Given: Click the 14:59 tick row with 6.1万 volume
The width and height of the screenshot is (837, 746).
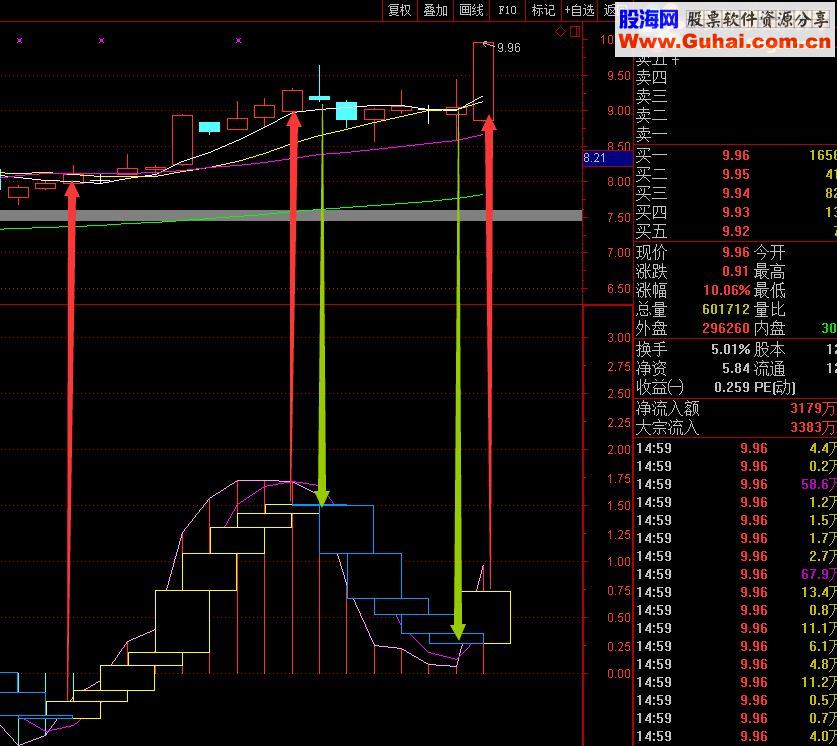Looking at the screenshot, I should point(736,646).
